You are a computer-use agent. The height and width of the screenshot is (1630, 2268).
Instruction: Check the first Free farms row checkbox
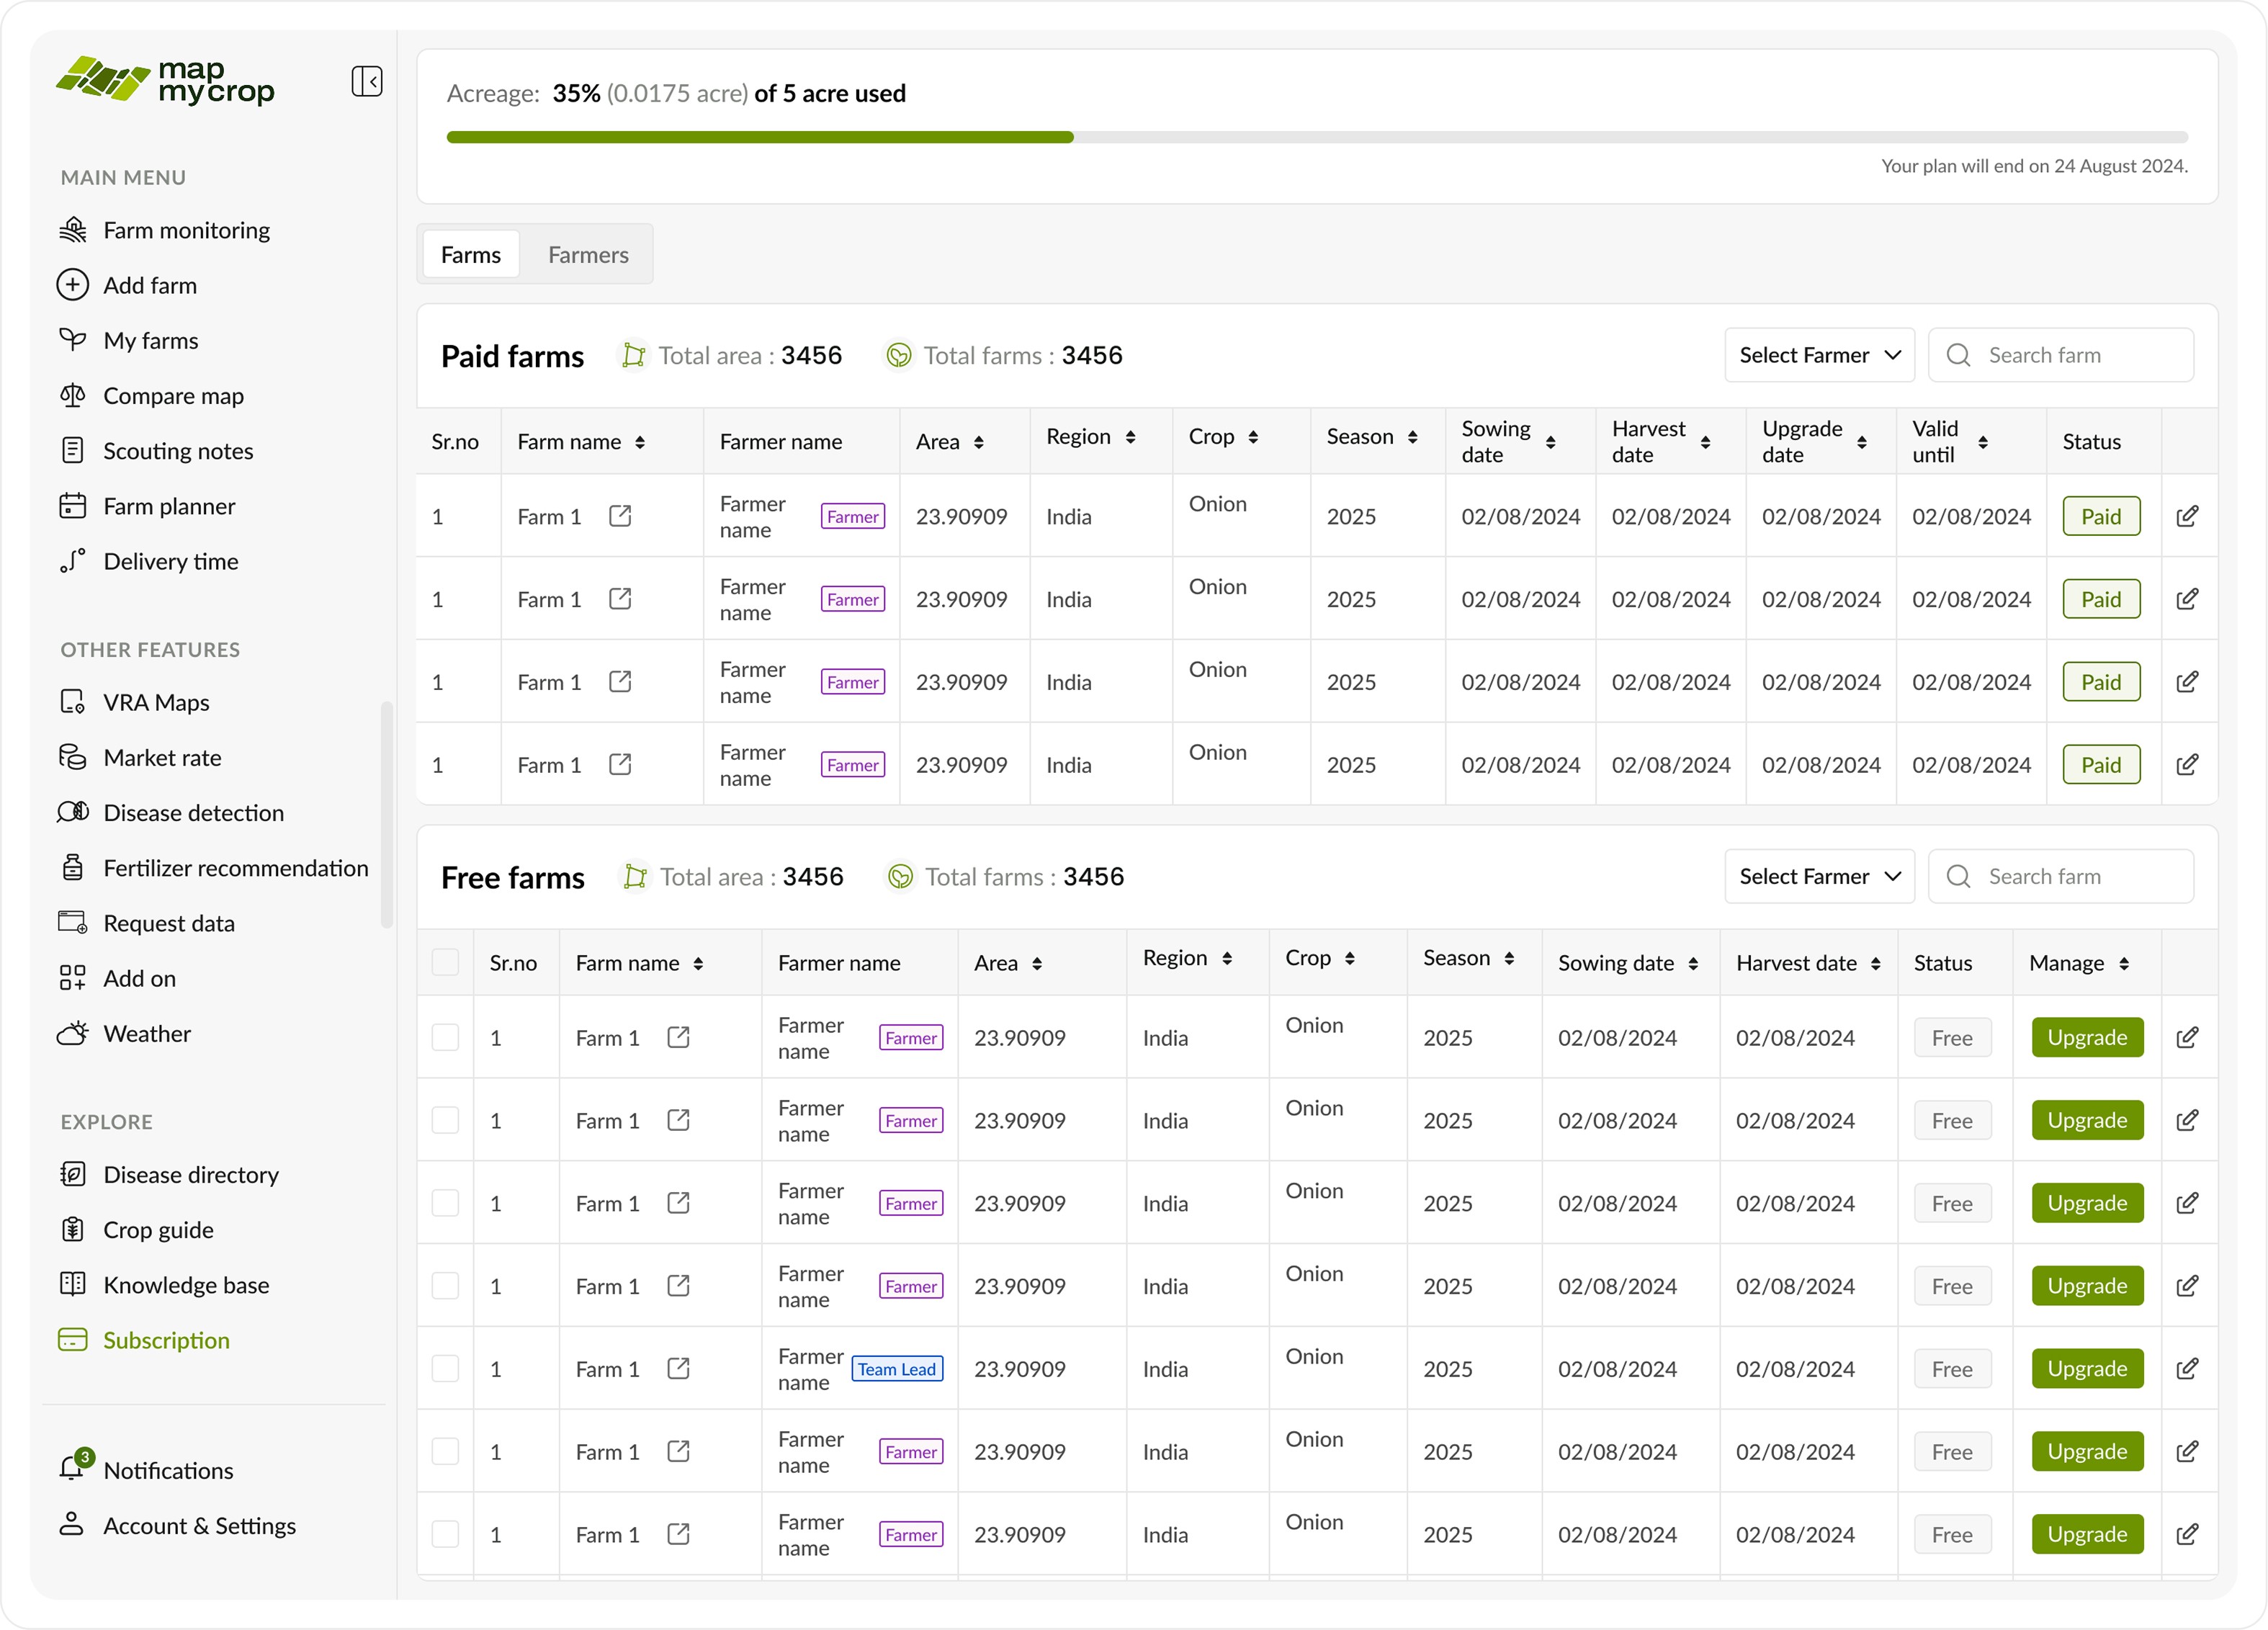445,1037
